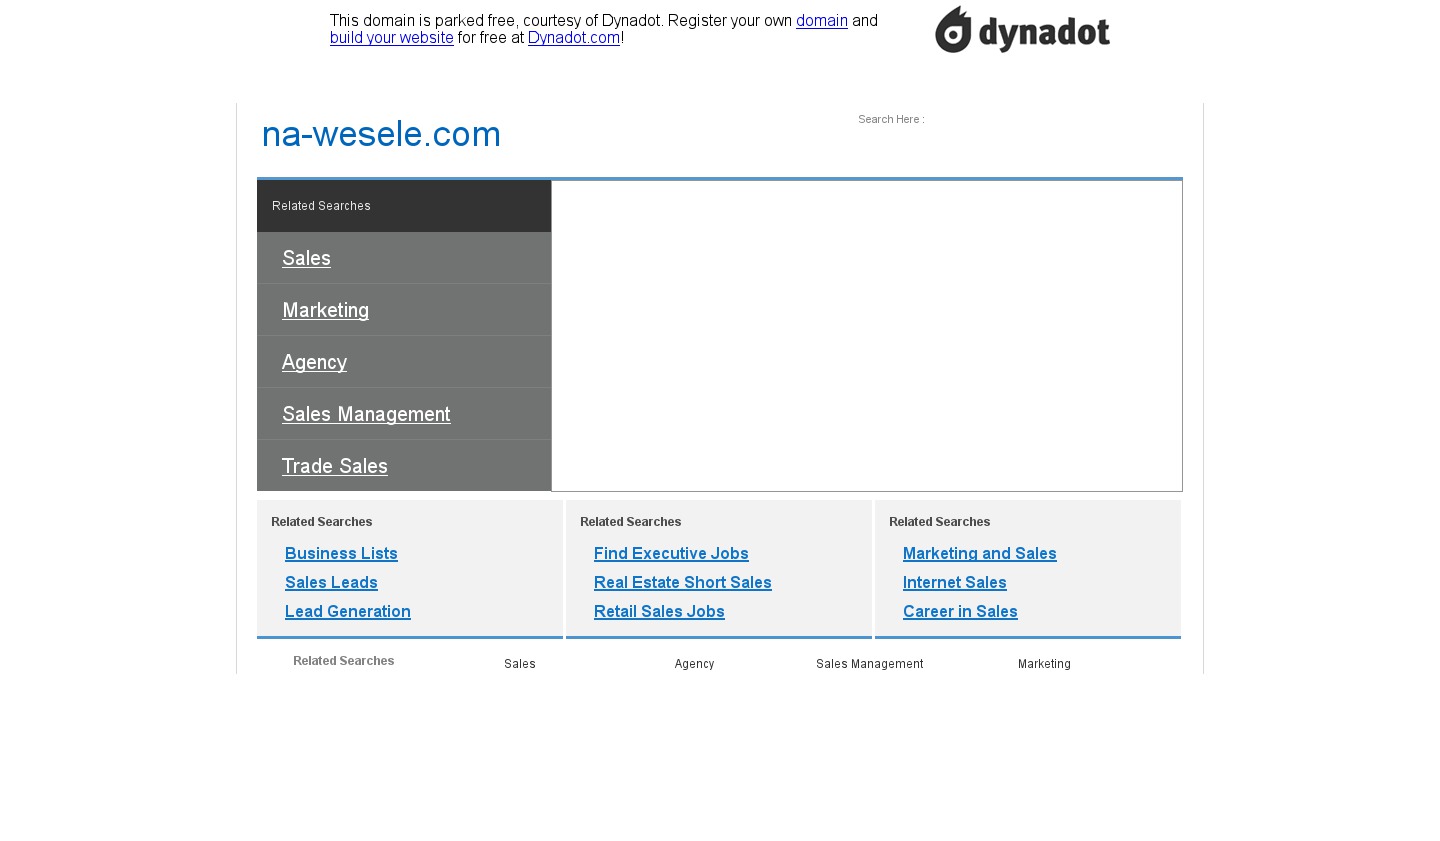Choose the Agency sidebar link
This screenshot has width=1440, height=841.
[x=314, y=362]
